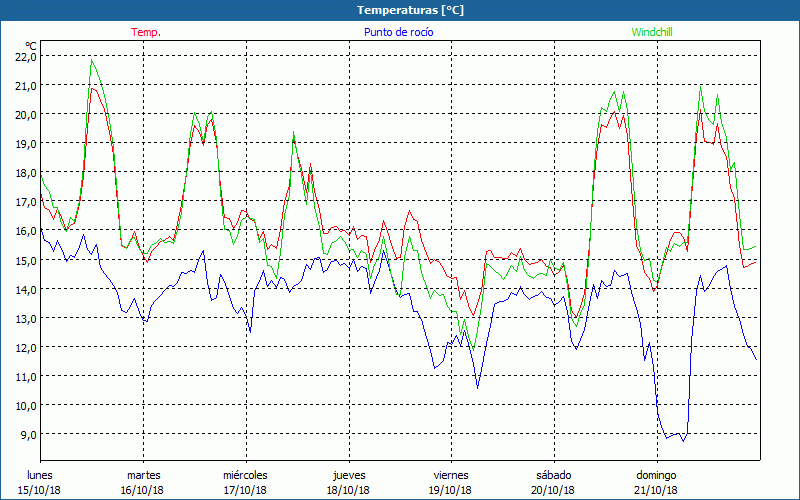
Task: Click the 22,0 y-axis value
Action: pyautogui.click(x=26, y=56)
